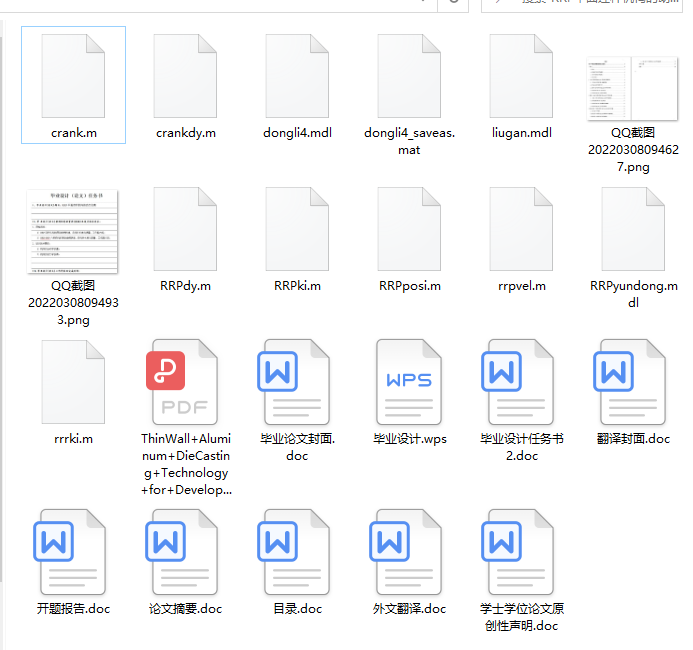Select the 开题报告.doc Word icon
This screenshot has width=693, height=650.
(70, 552)
